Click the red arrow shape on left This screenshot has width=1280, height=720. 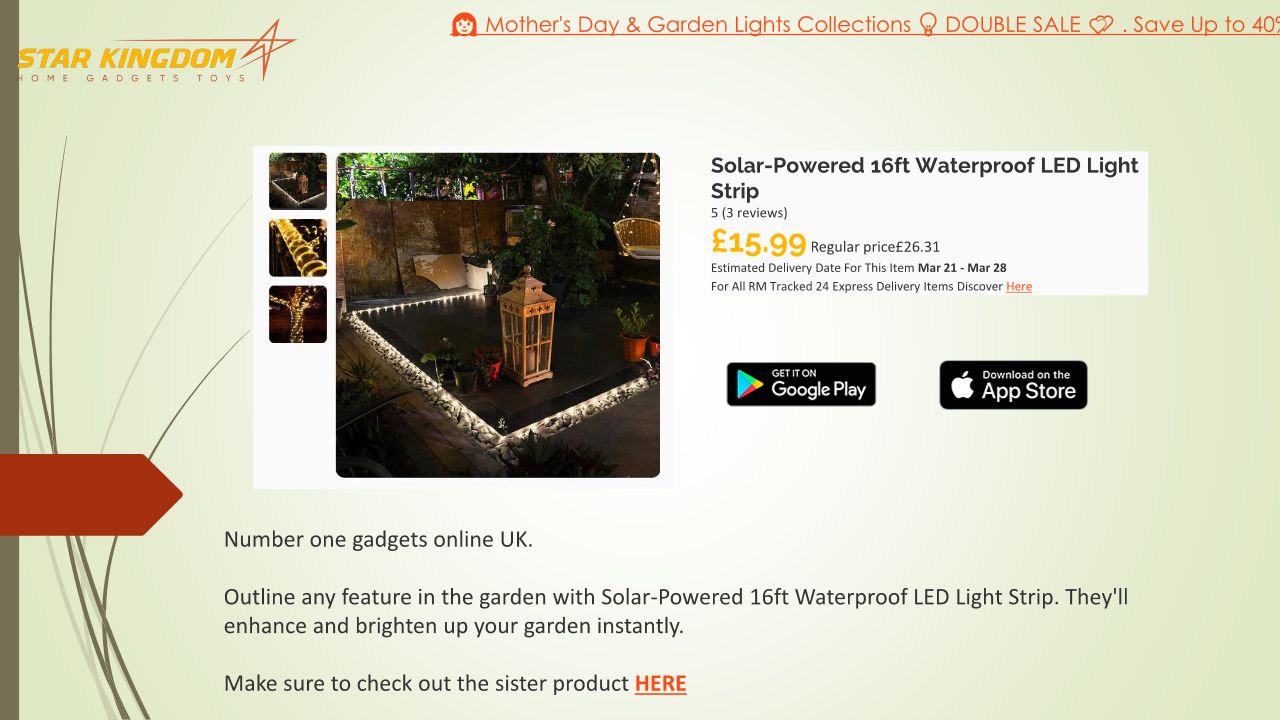(91, 495)
